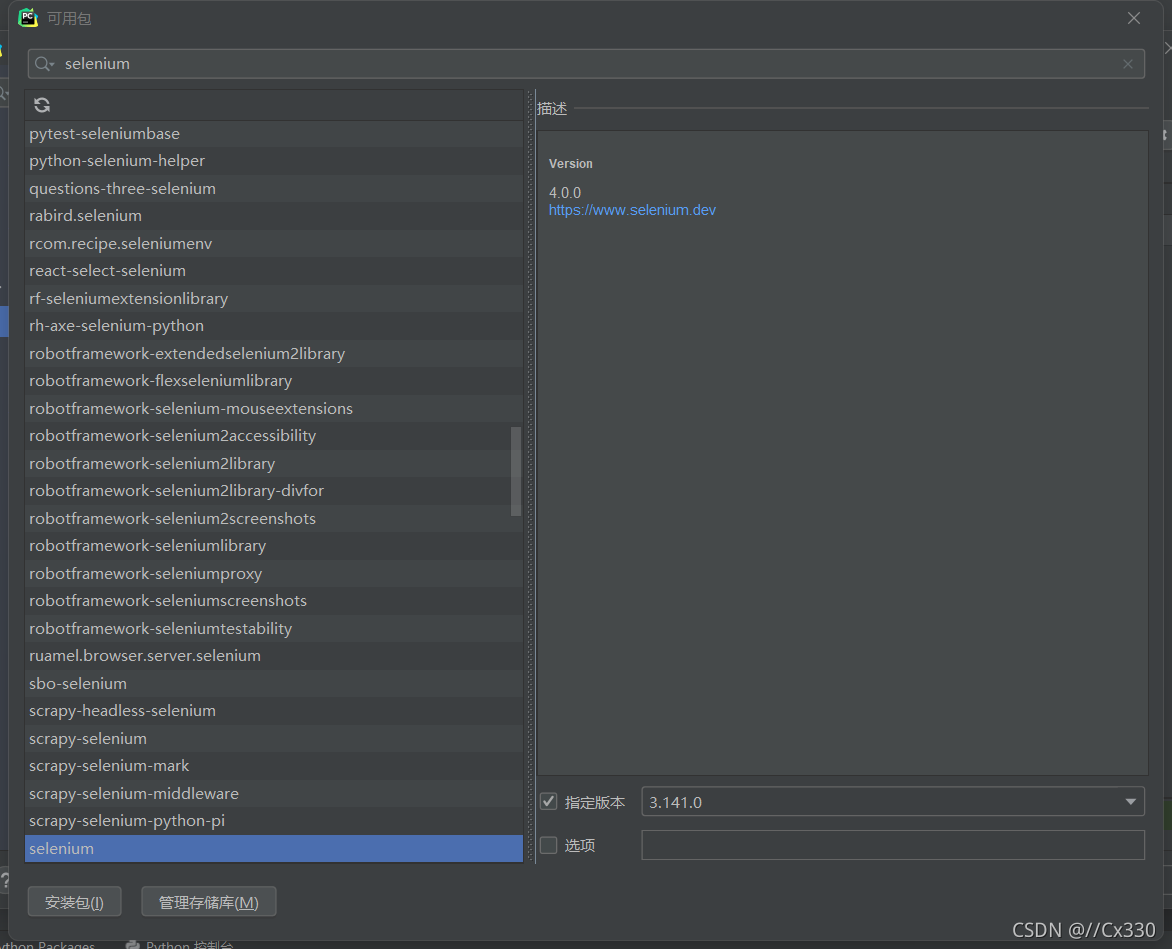Select the sbo-selenium package

coord(274,683)
